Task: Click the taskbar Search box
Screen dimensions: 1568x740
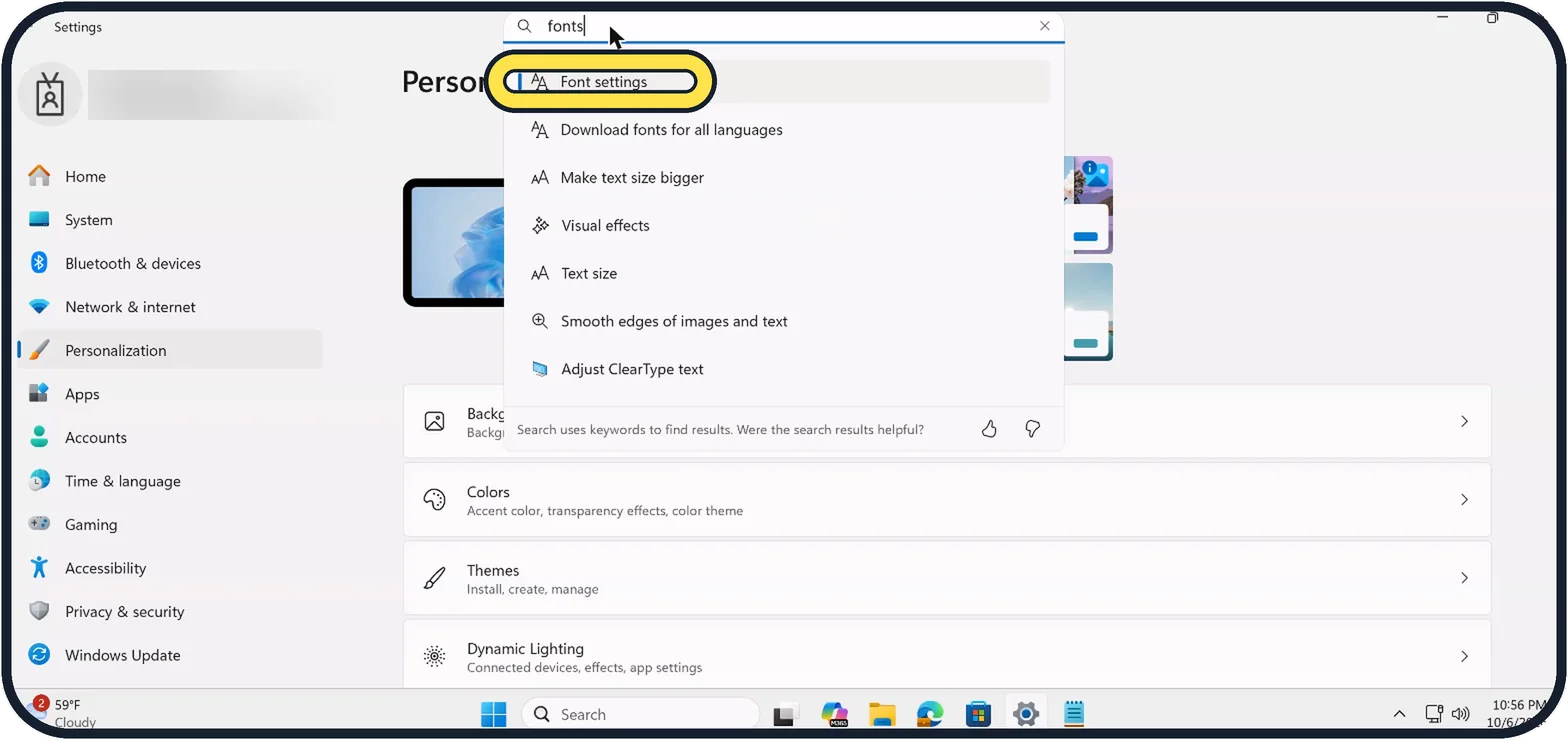Action: (640, 714)
